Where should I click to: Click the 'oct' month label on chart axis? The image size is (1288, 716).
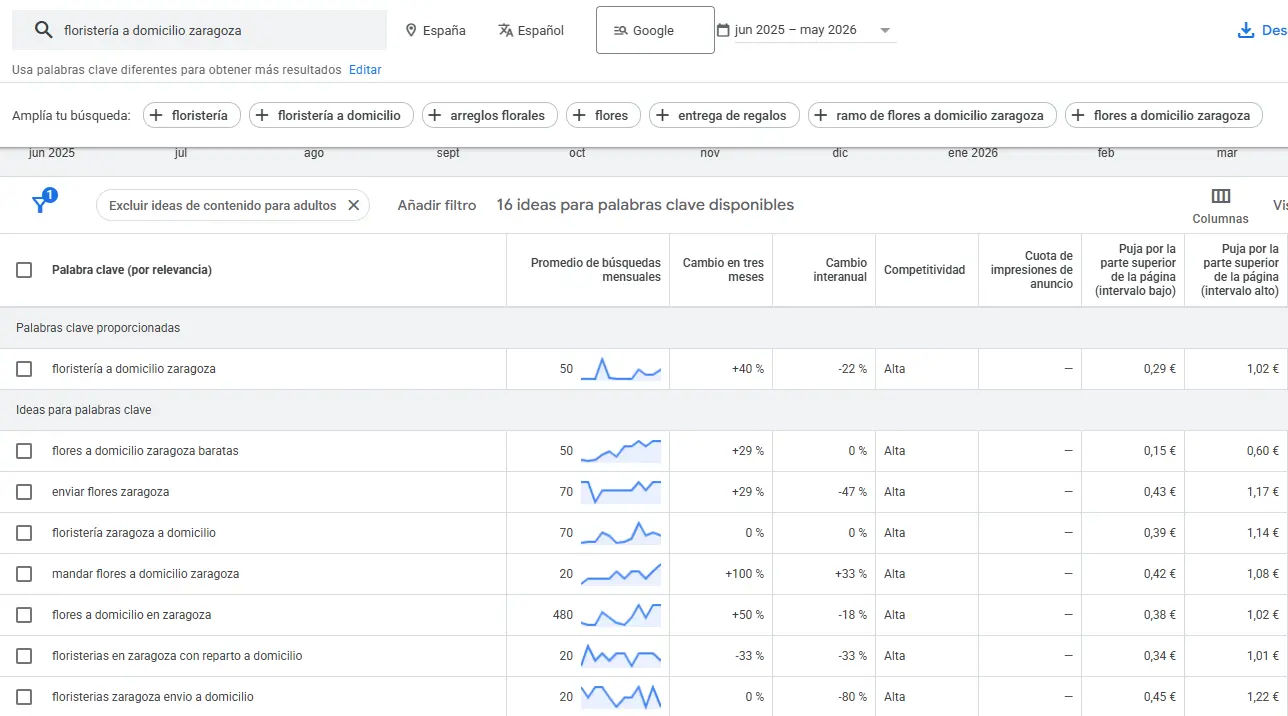coord(577,153)
